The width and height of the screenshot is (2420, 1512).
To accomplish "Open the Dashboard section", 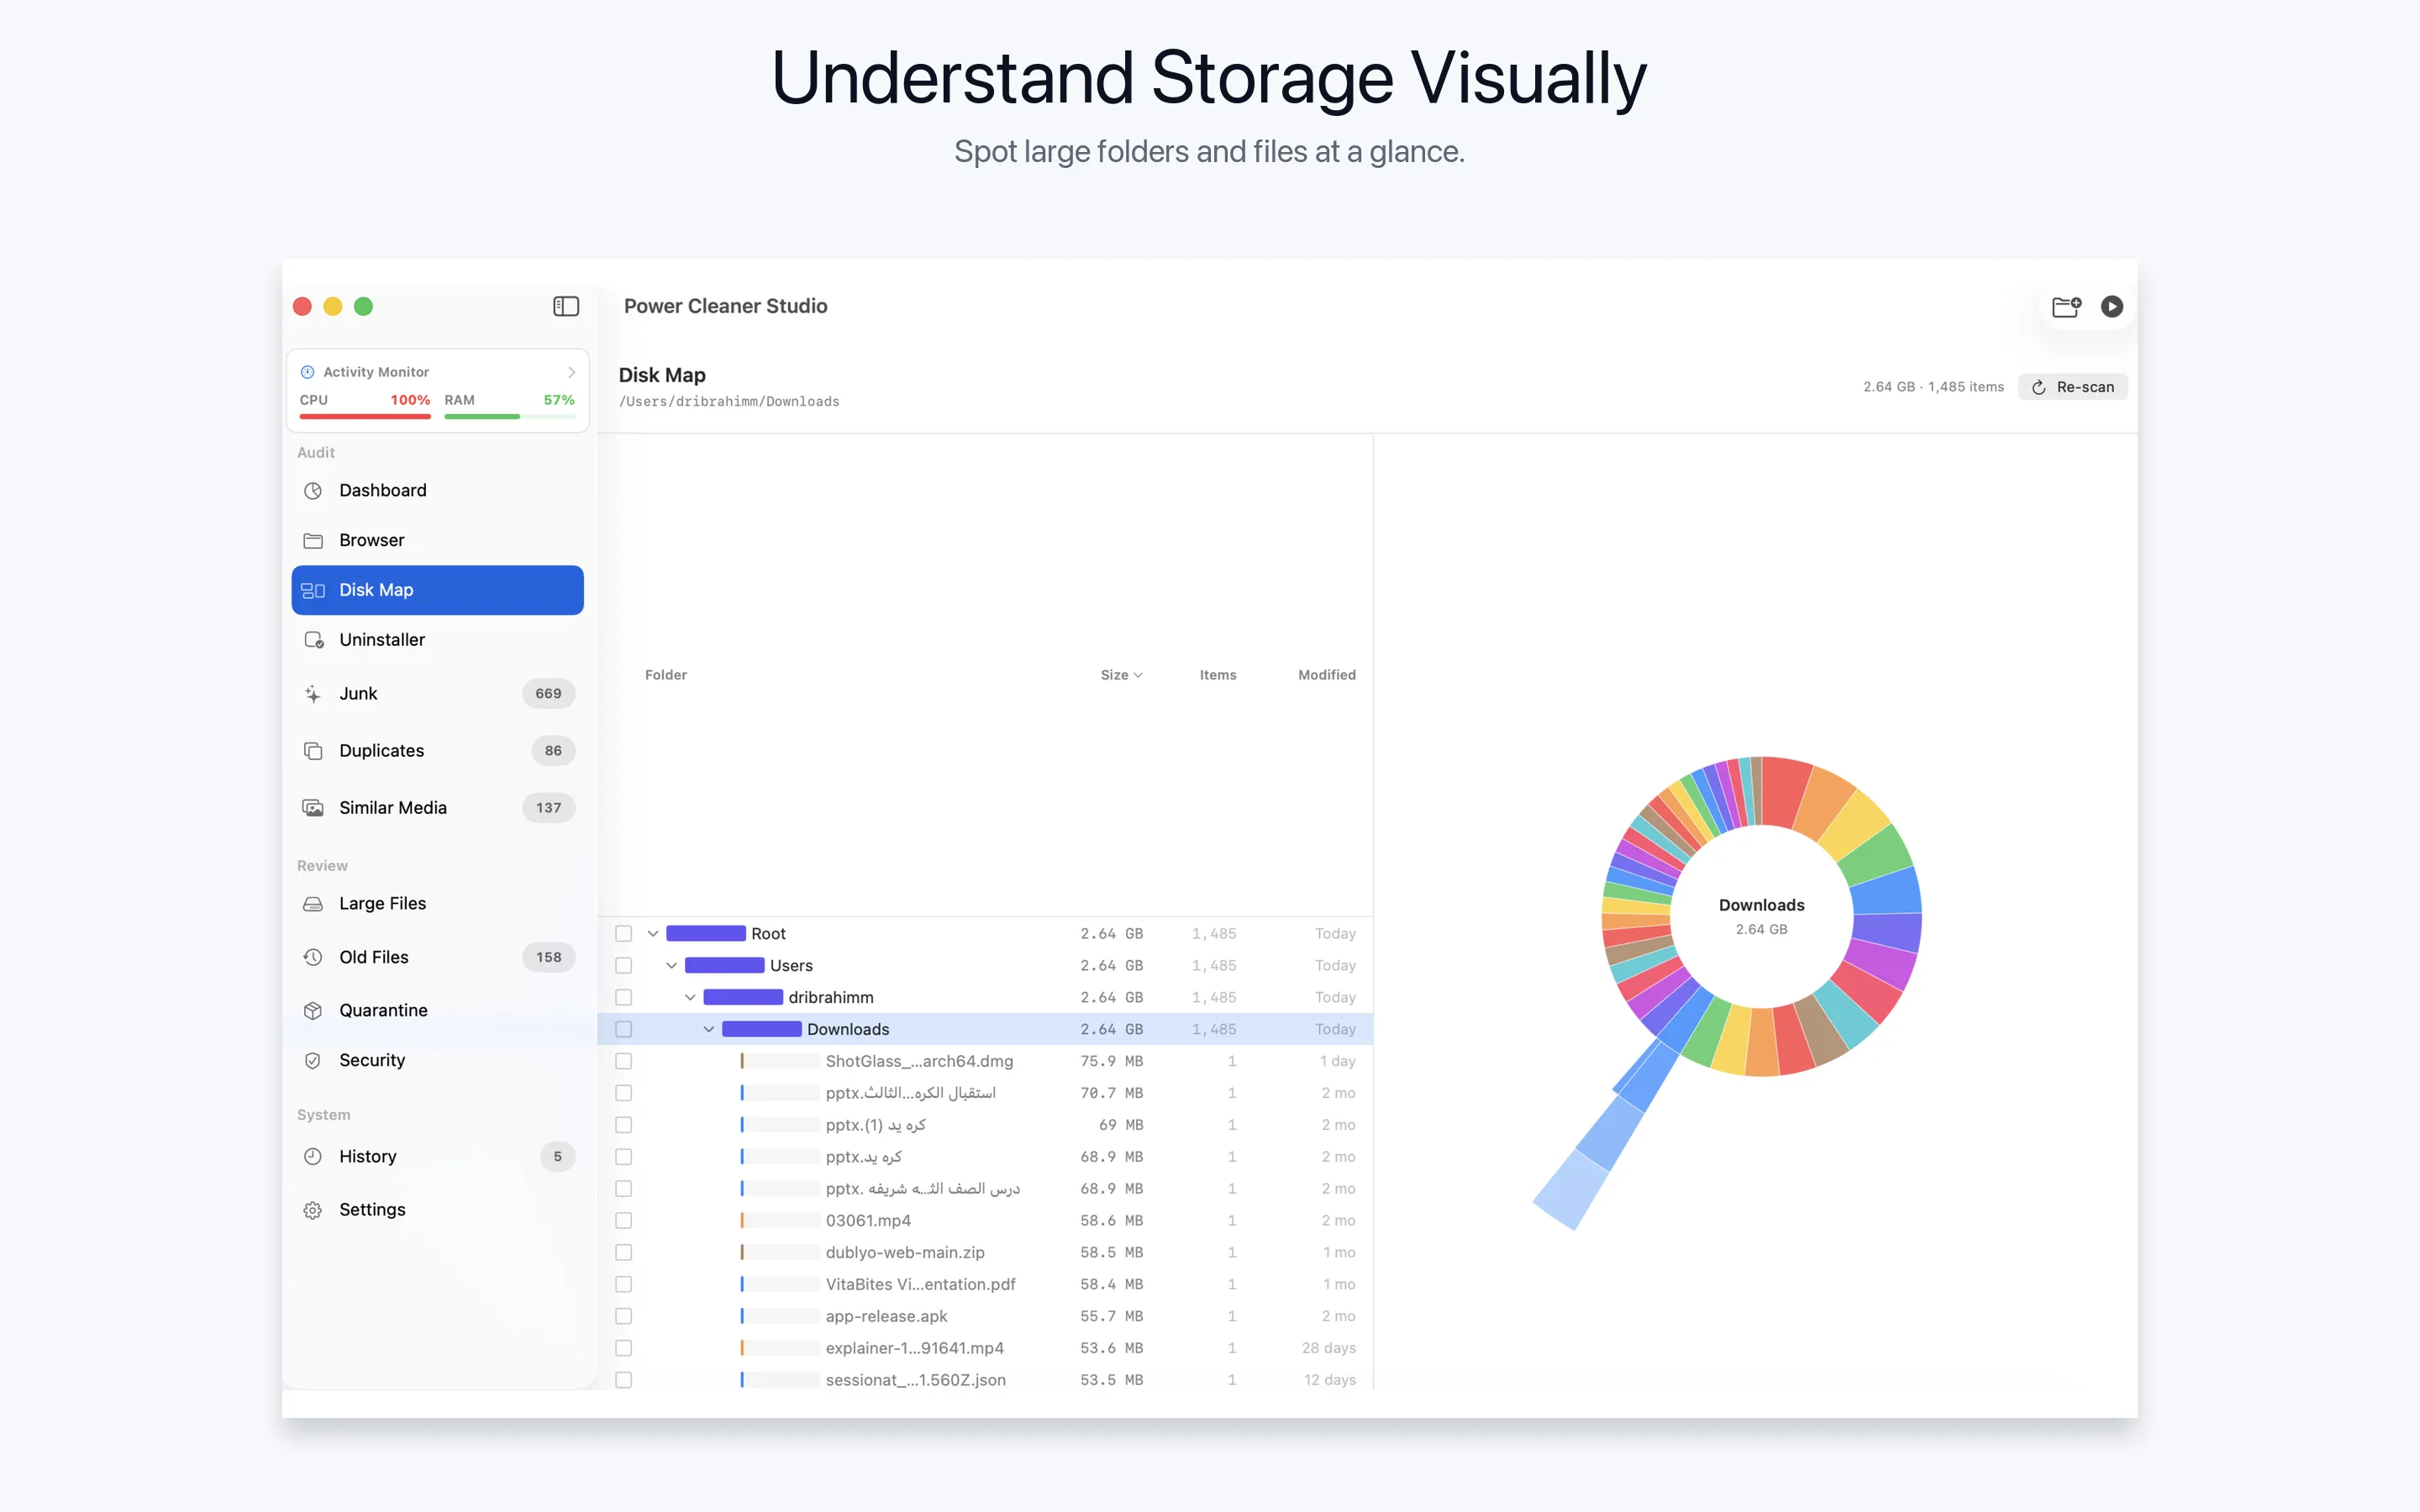I will (437, 490).
